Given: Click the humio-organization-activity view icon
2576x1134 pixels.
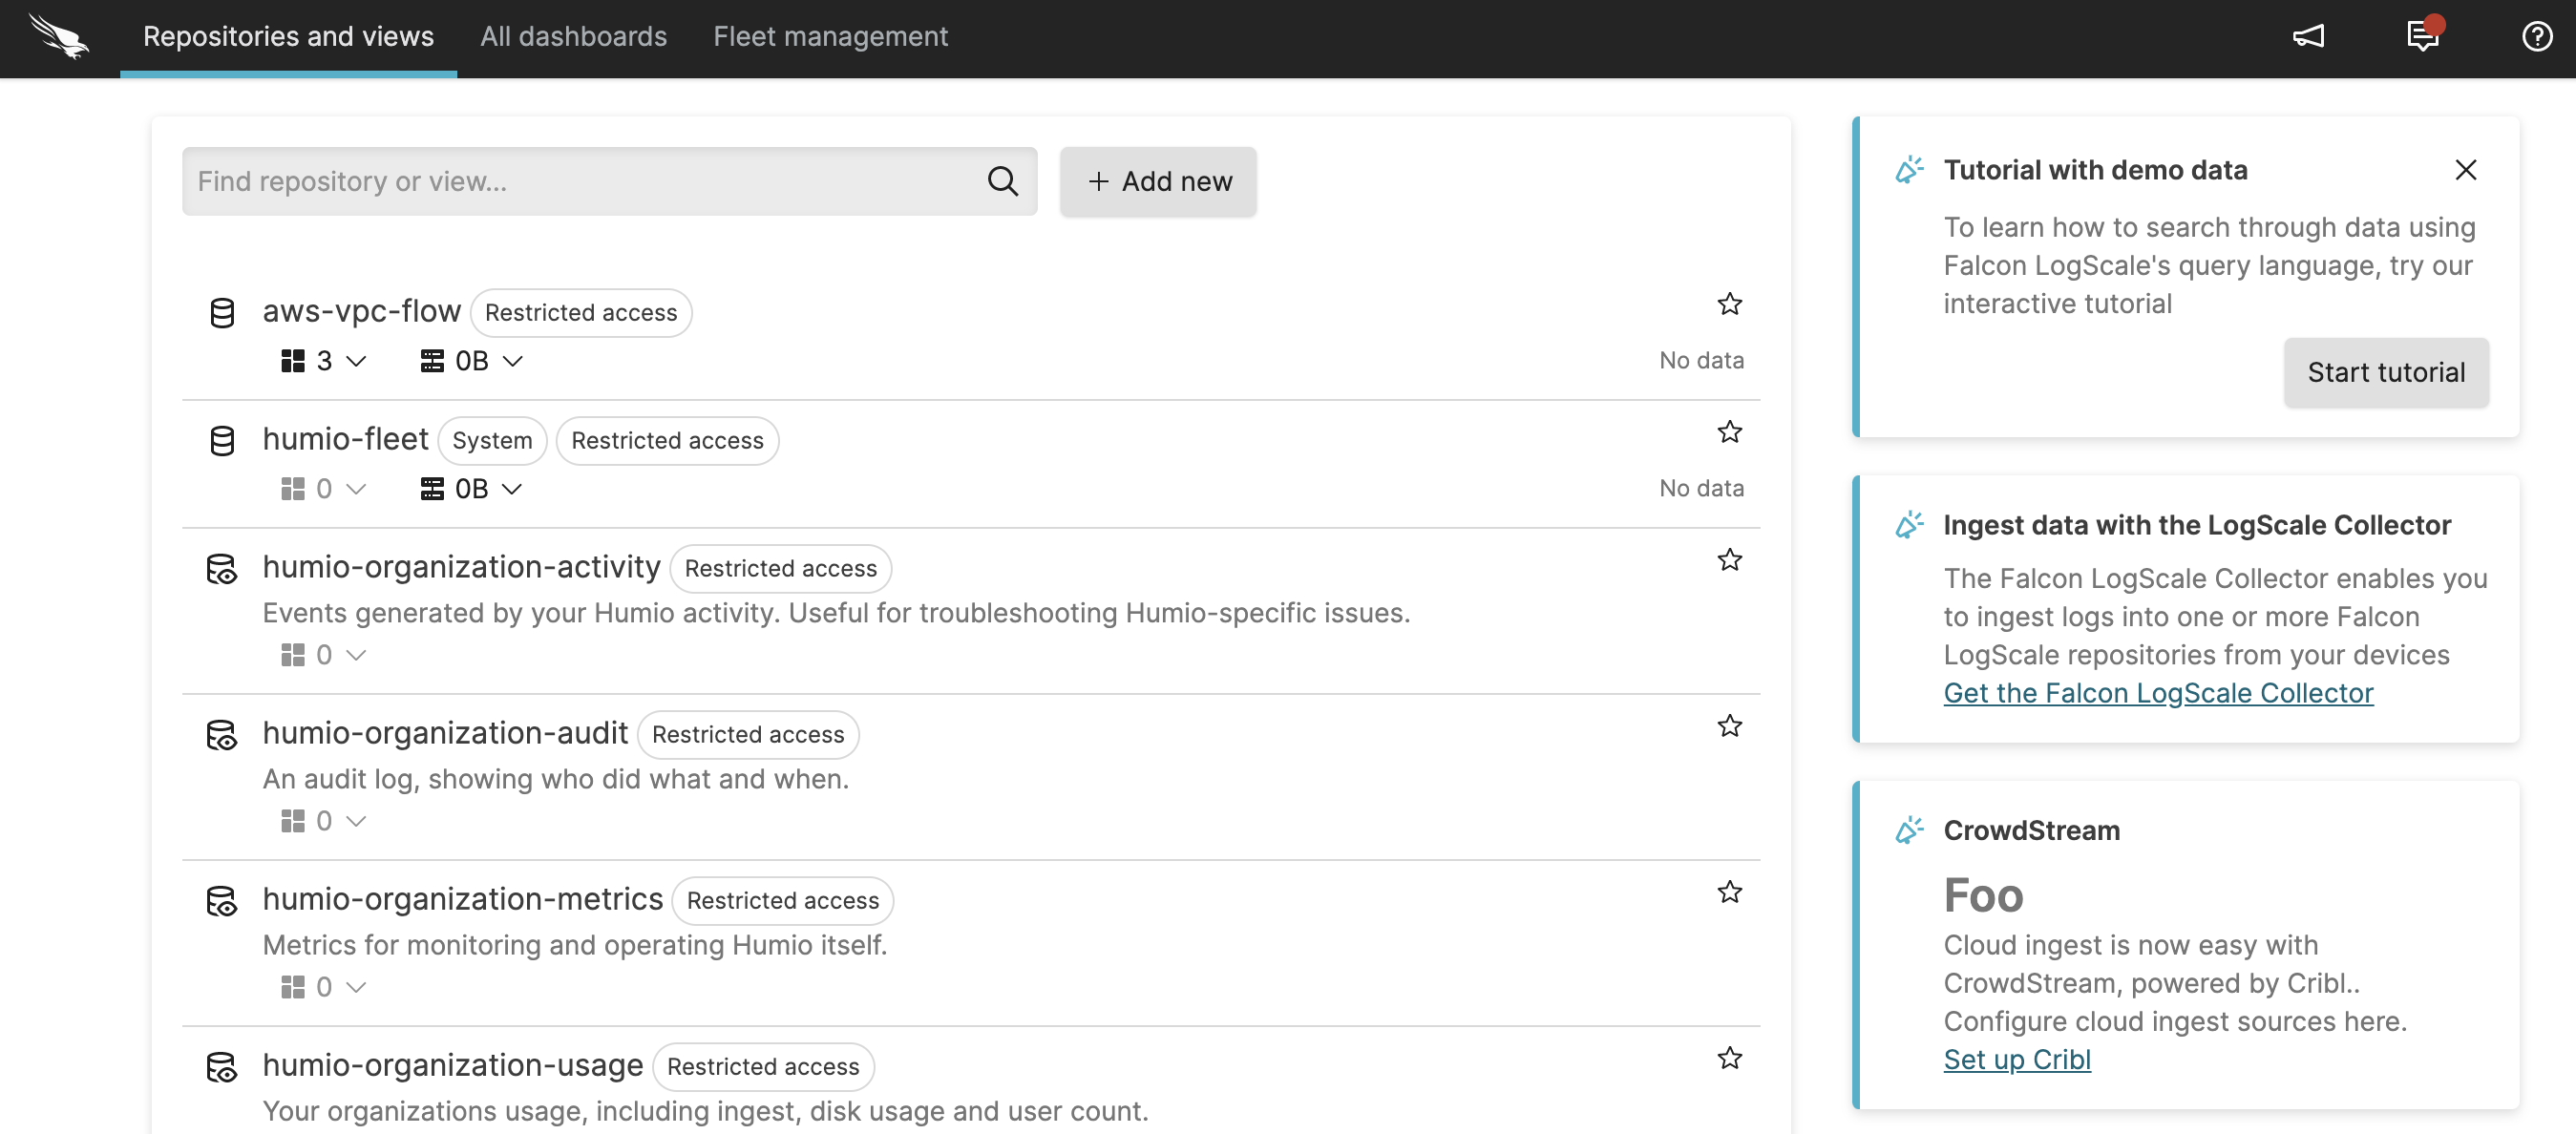Looking at the screenshot, I should (x=222, y=569).
